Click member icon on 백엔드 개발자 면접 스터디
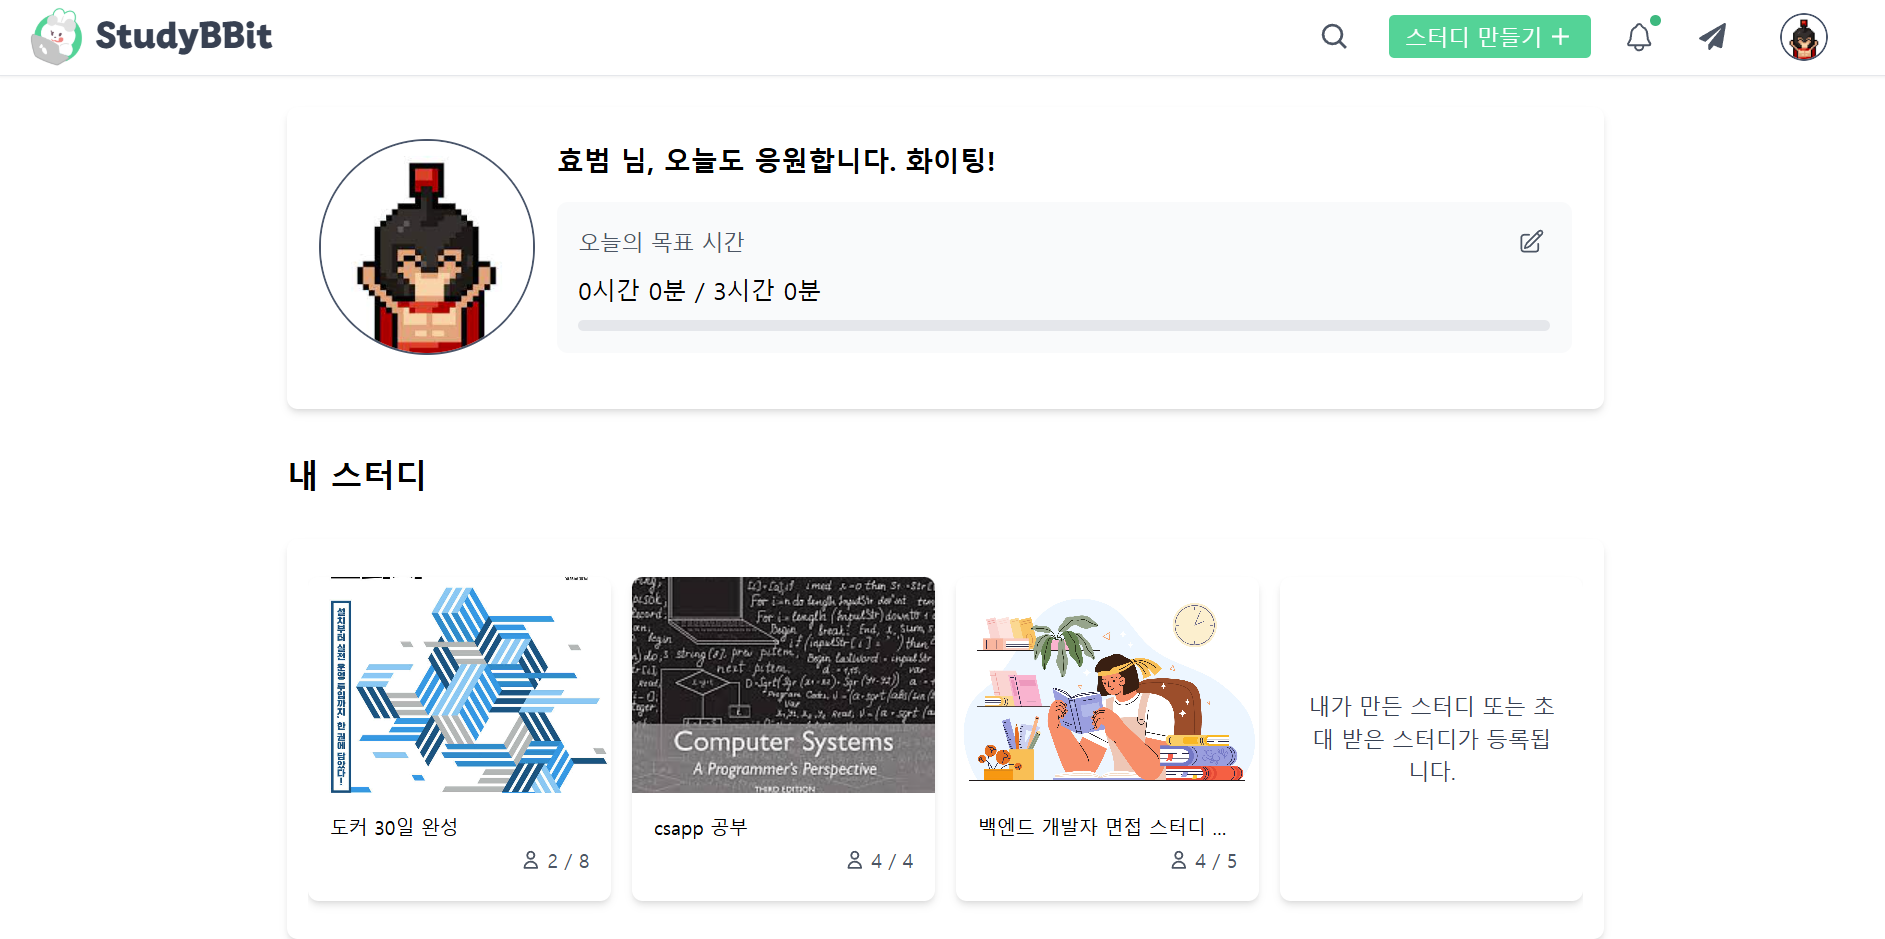 click(1179, 860)
